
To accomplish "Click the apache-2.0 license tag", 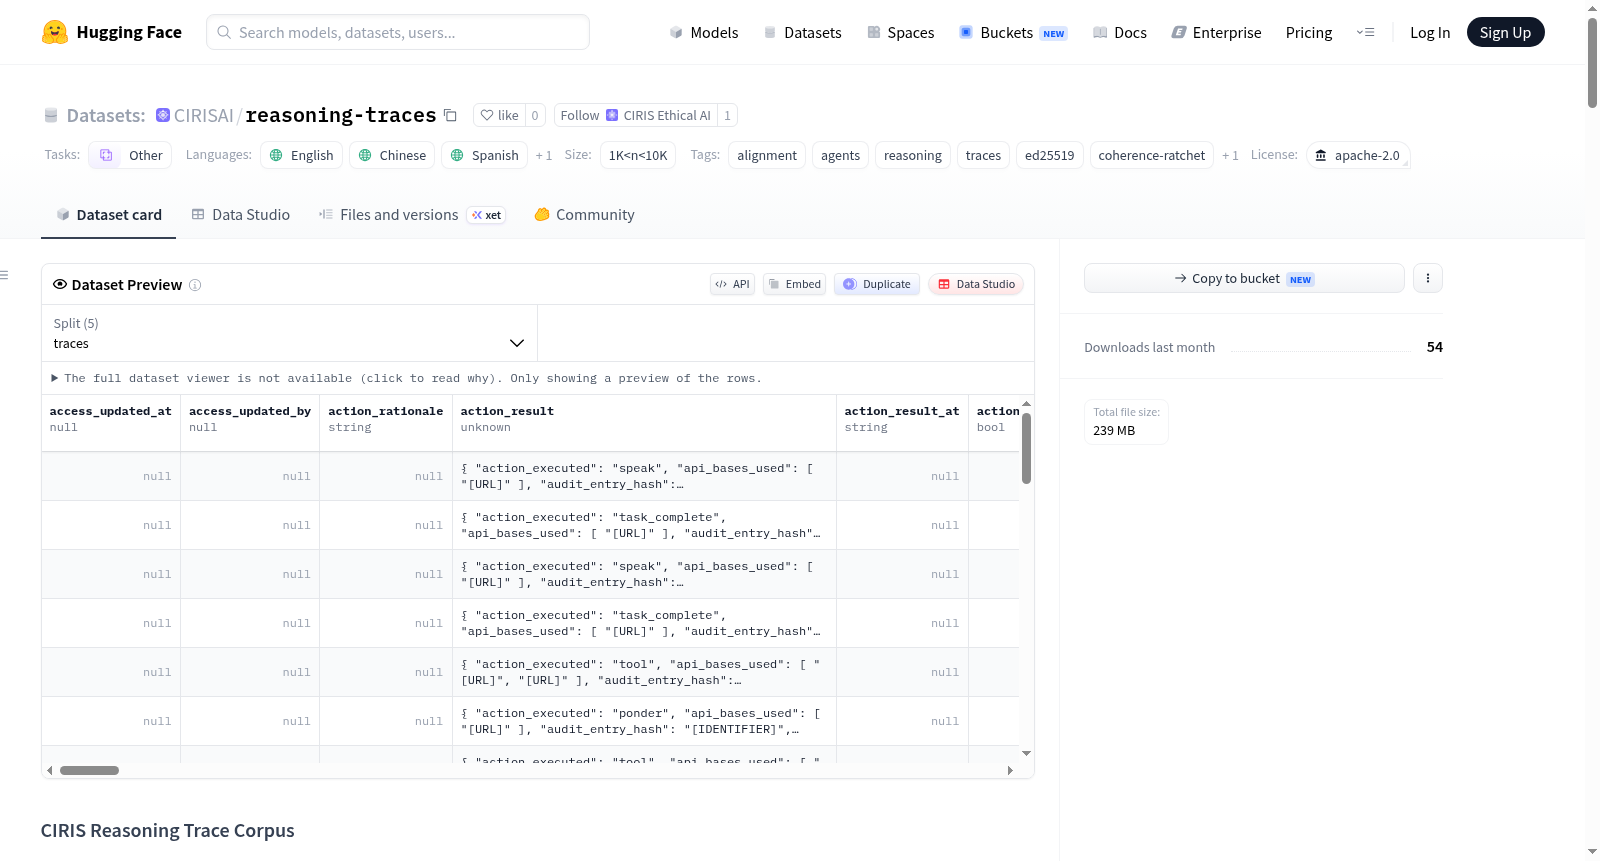I will click(1358, 155).
